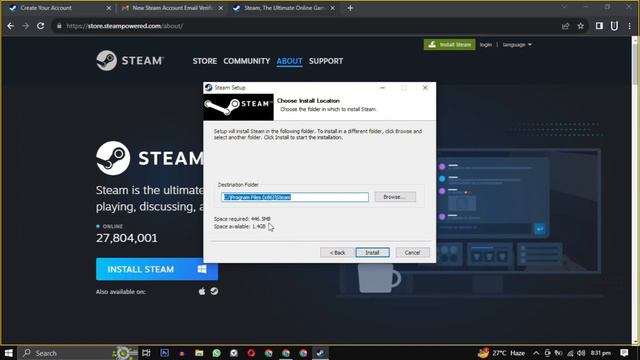Open Photoshop from the taskbar
This screenshot has height=360, width=640.
164,353
